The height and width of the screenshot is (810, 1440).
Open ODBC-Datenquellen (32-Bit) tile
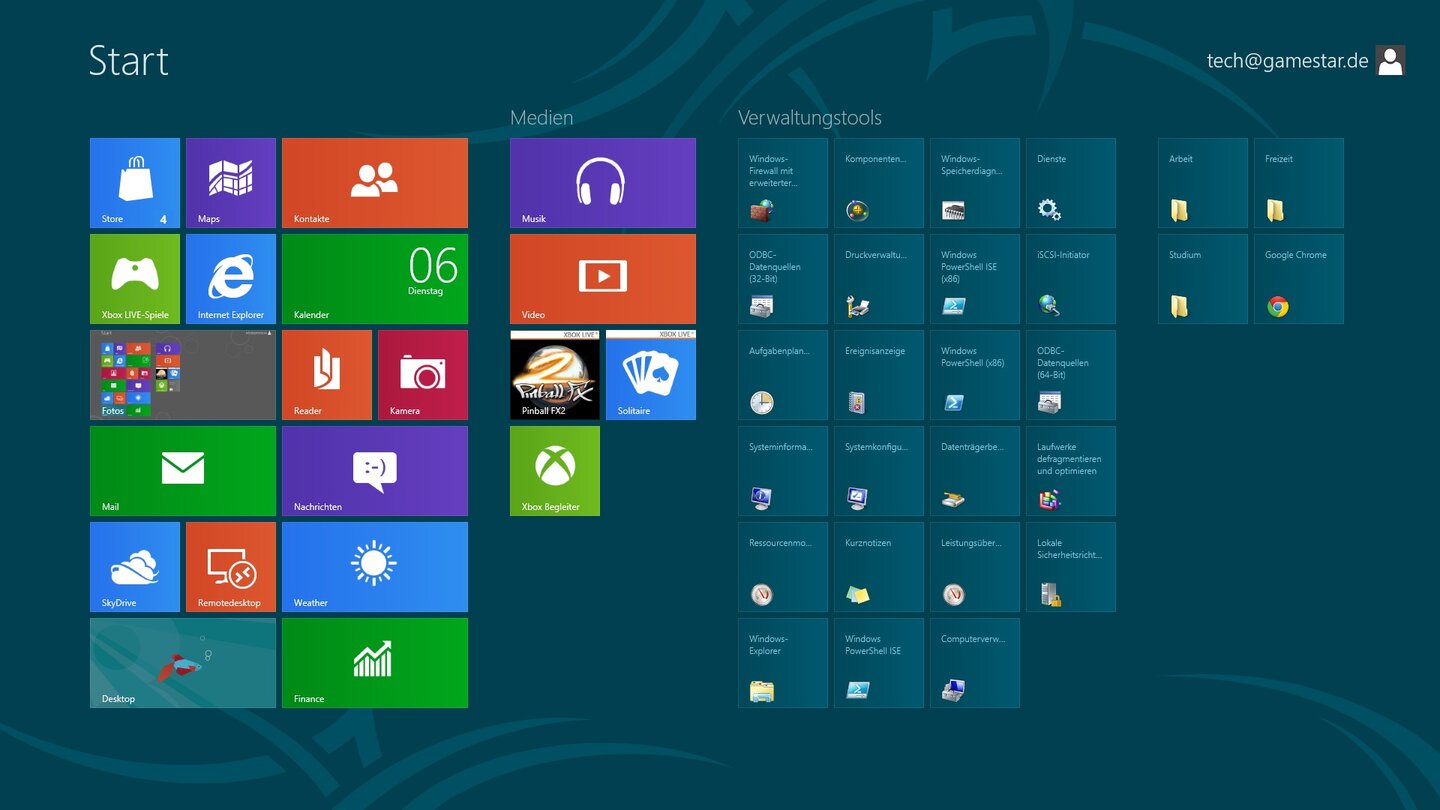coord(783,279)
